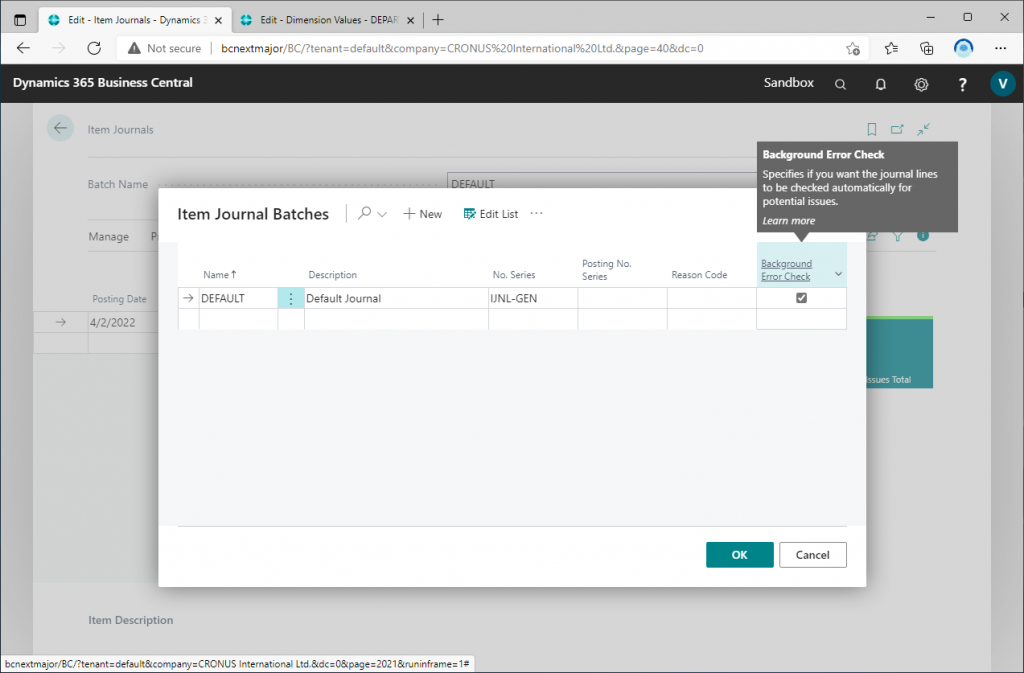Click the search magnifier in Business Central header

840,84
